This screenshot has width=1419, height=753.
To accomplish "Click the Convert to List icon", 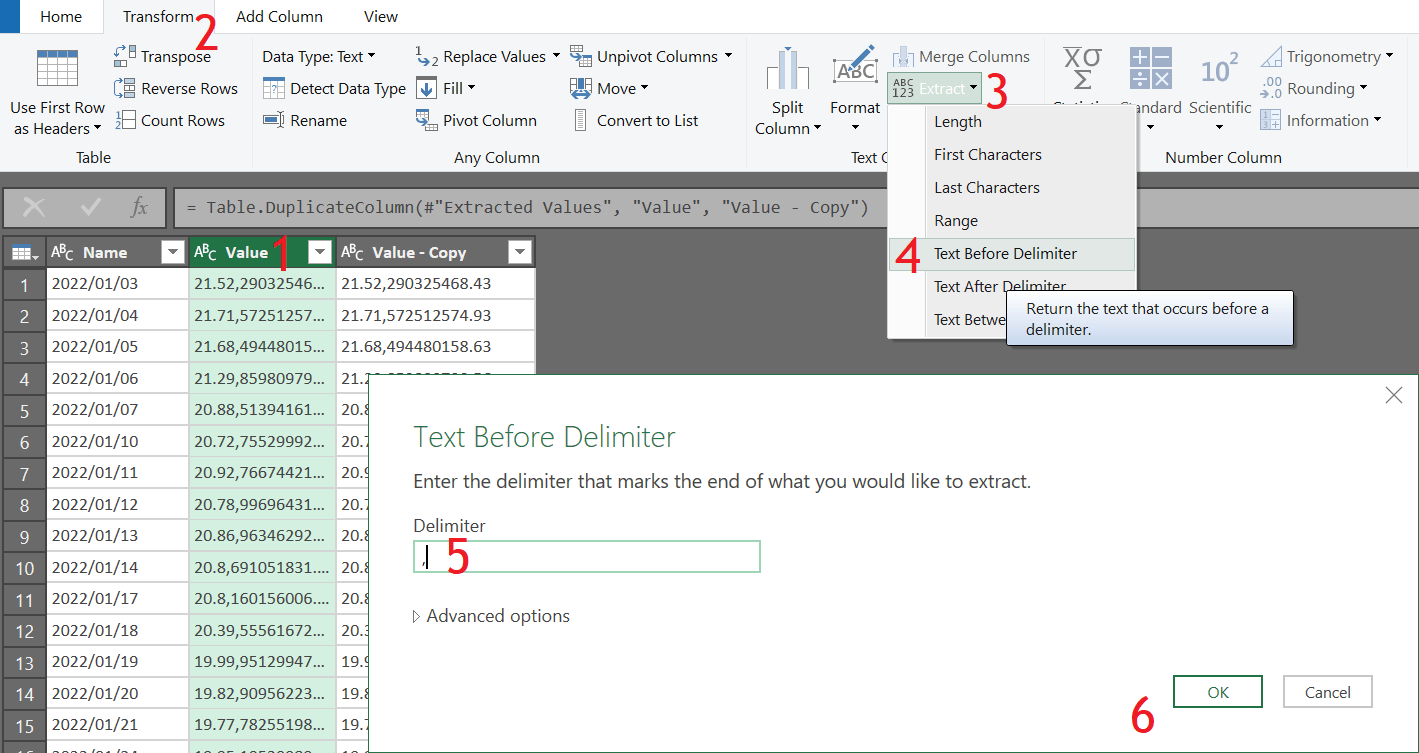I will point(580,120).
